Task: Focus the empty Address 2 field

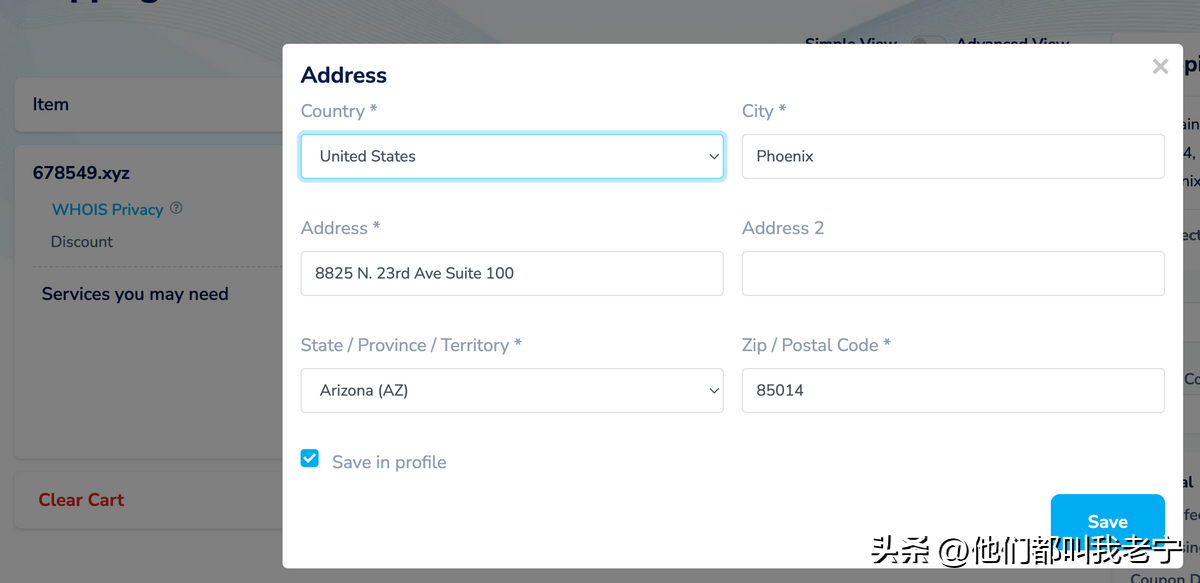Action: [x=953, y=273]
